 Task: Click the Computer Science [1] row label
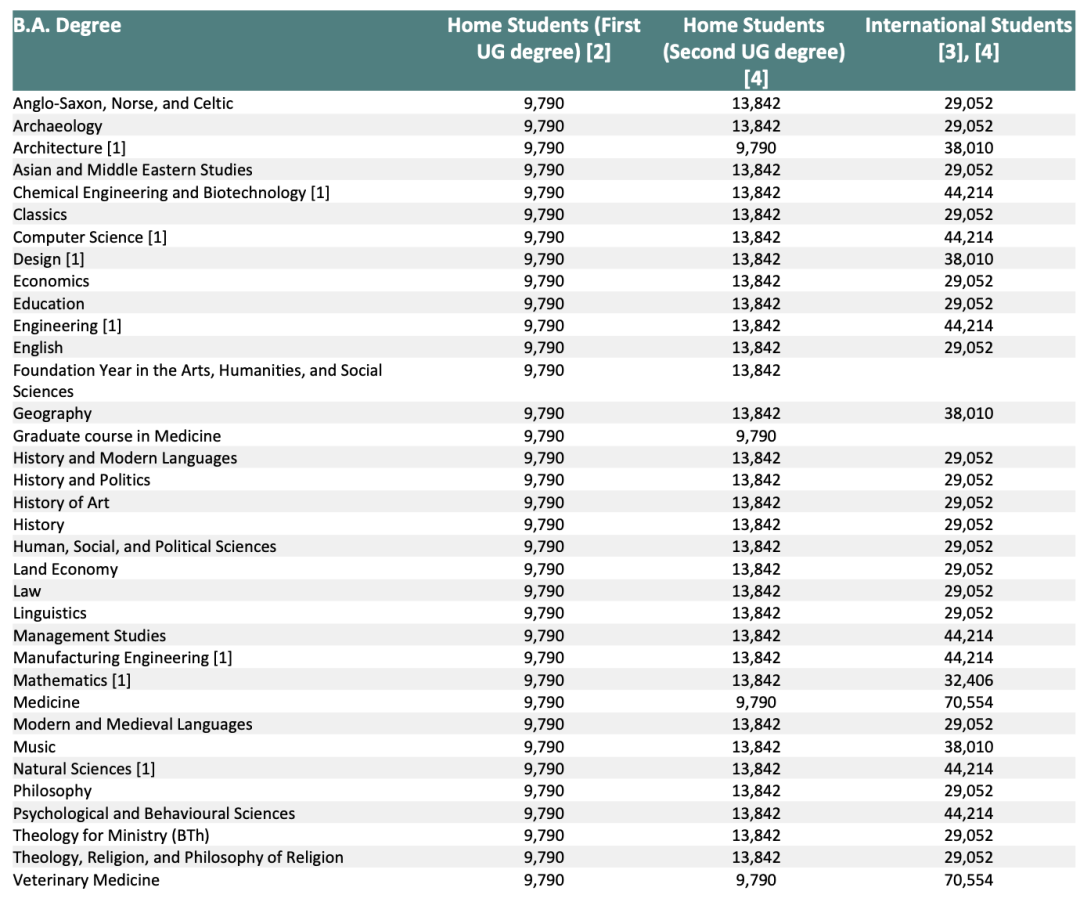tap(90, 237)
